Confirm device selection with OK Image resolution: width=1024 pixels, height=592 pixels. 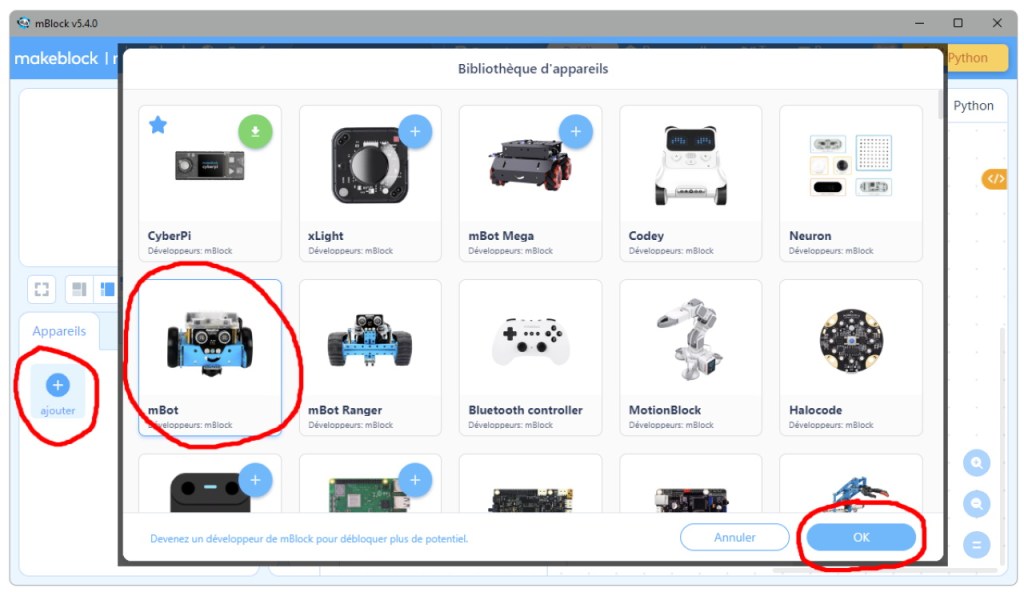861,537
